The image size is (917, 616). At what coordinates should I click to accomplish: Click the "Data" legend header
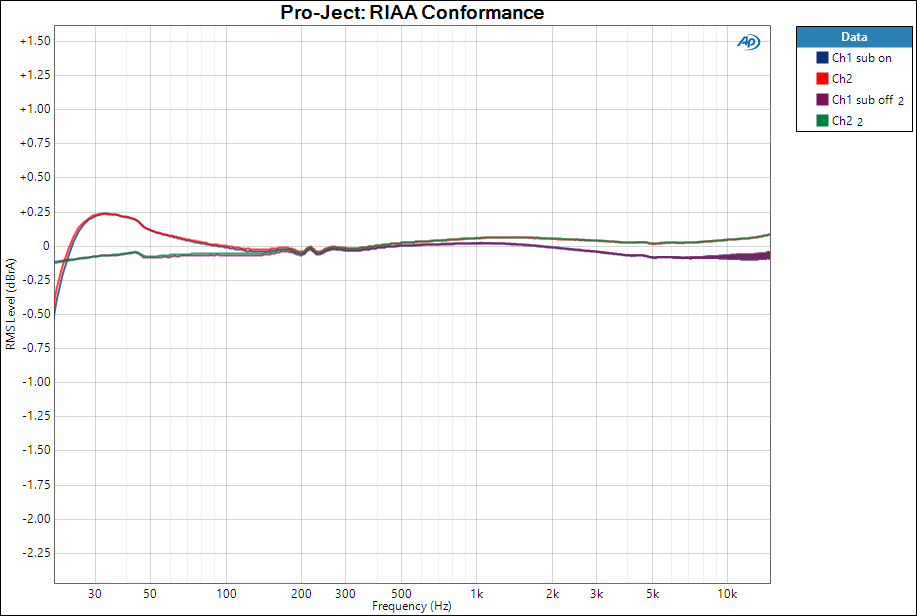pos(854,37)
